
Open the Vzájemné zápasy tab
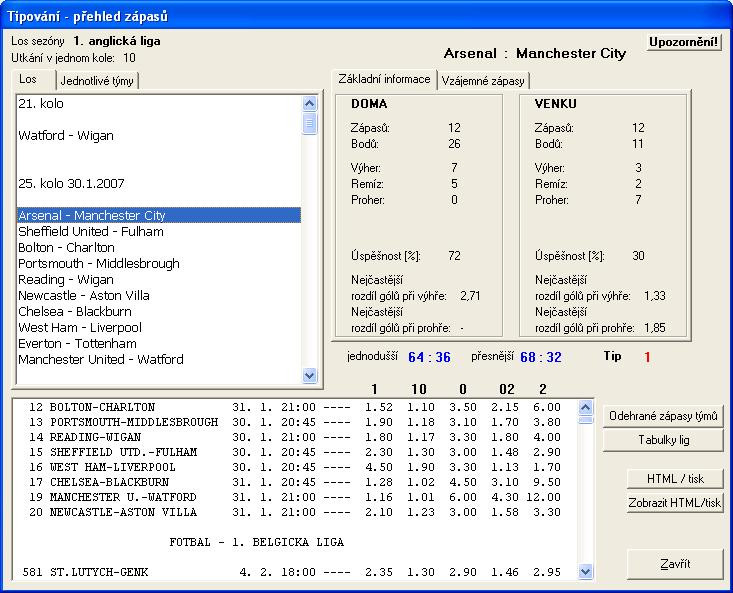coord(483,81)
